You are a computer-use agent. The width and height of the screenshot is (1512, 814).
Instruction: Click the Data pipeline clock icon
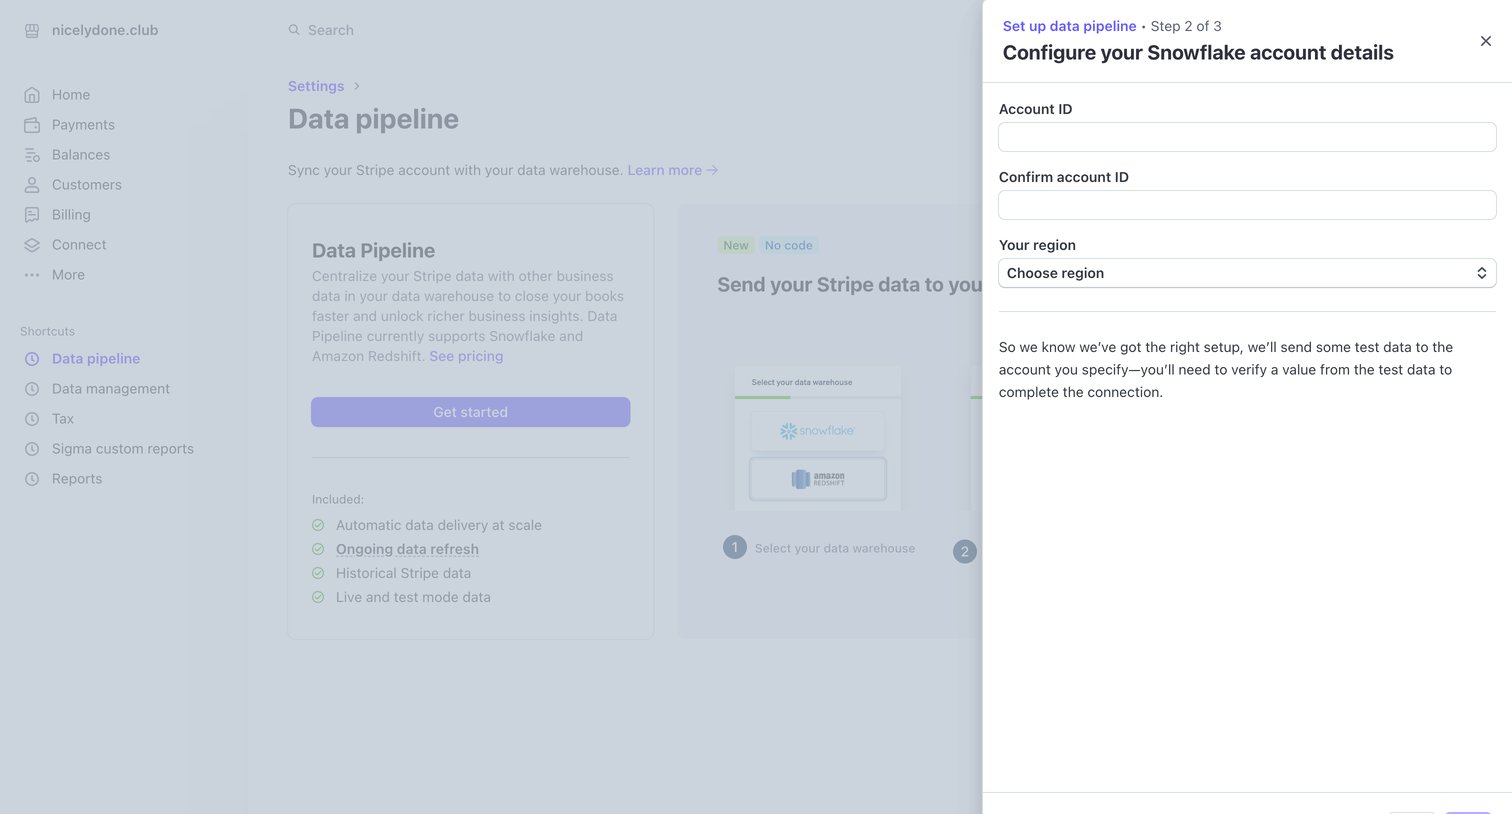[x=32, y=359]
